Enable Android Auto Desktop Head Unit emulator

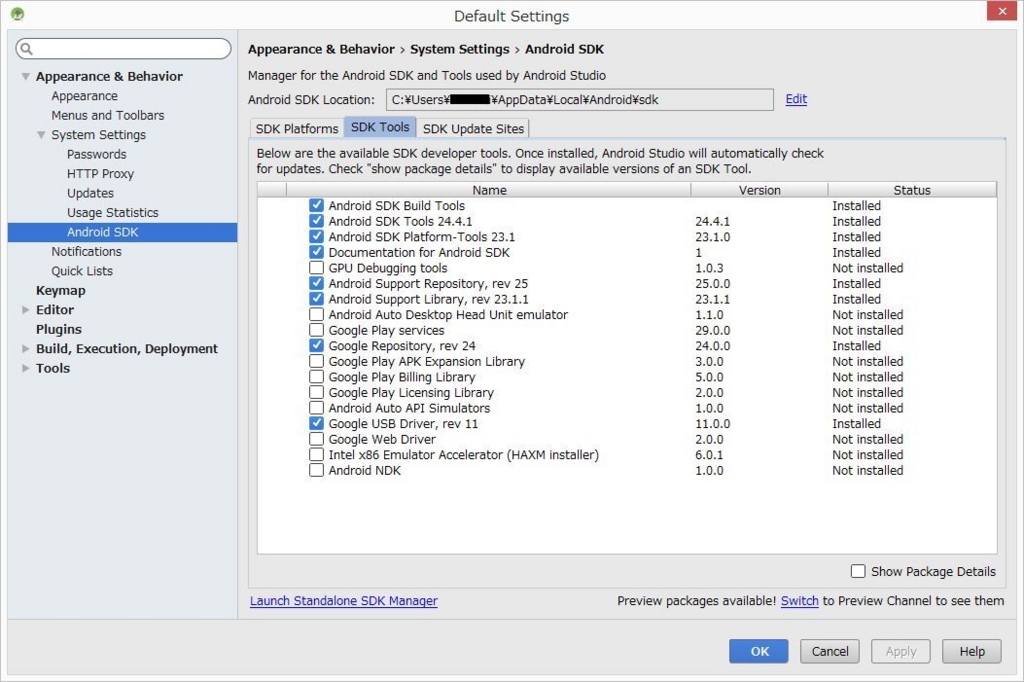tap(316, 314)
